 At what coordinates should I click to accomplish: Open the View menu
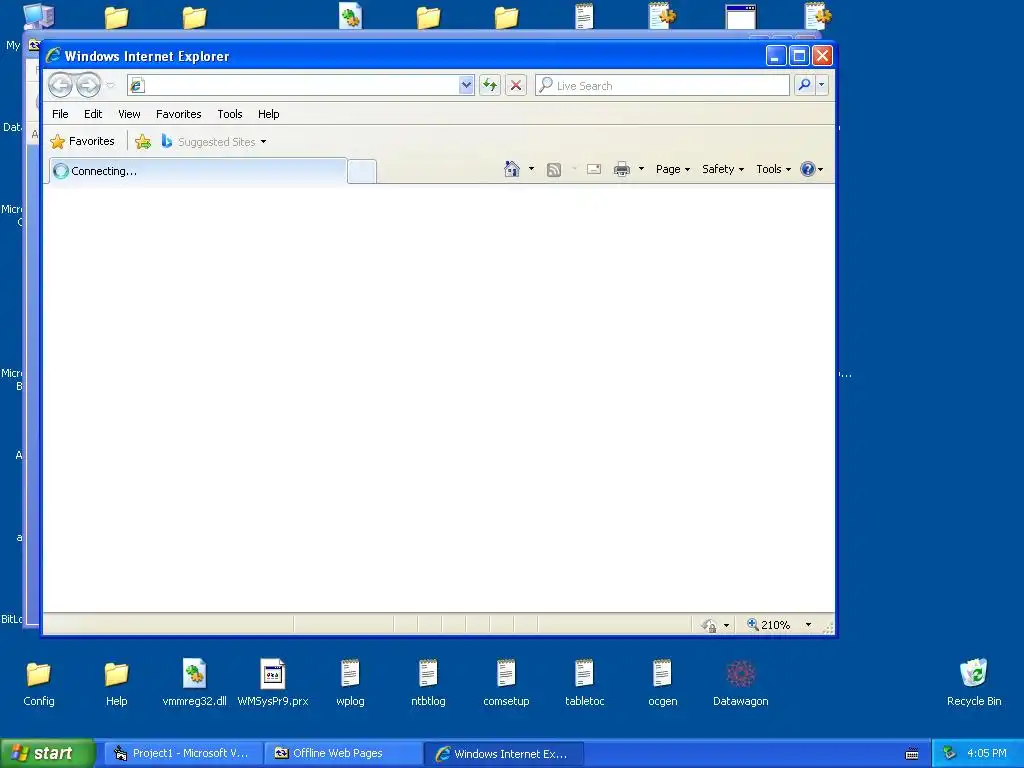129,114
